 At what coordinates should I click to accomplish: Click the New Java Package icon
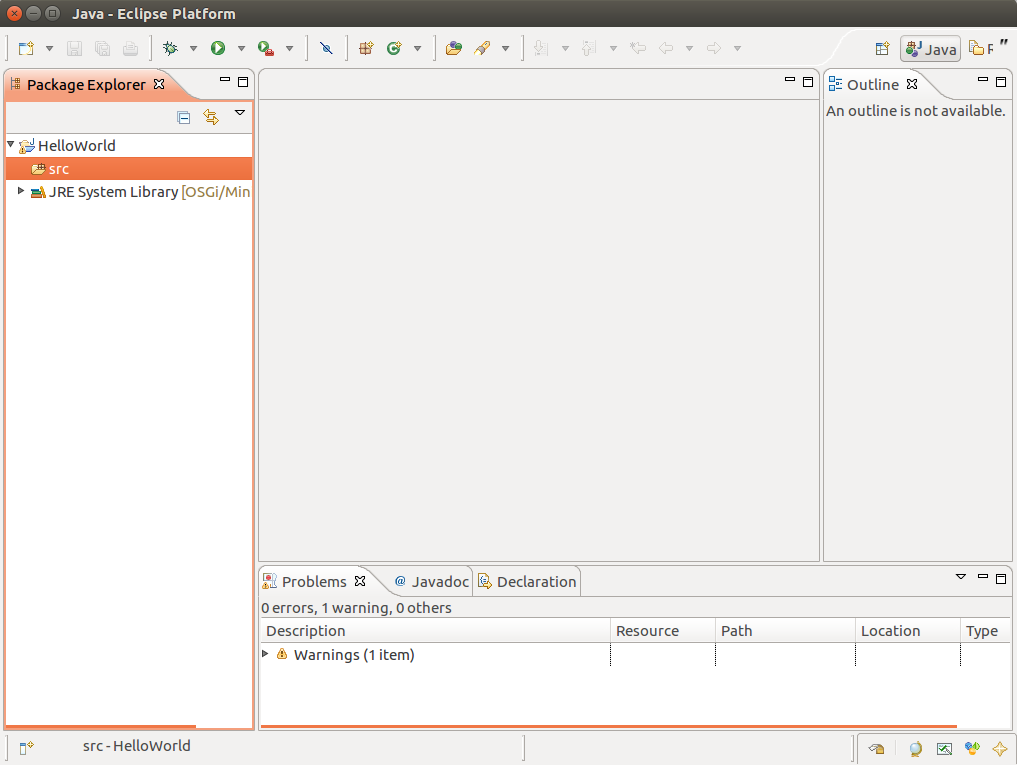pyautogui.click(x=366, y=49)
